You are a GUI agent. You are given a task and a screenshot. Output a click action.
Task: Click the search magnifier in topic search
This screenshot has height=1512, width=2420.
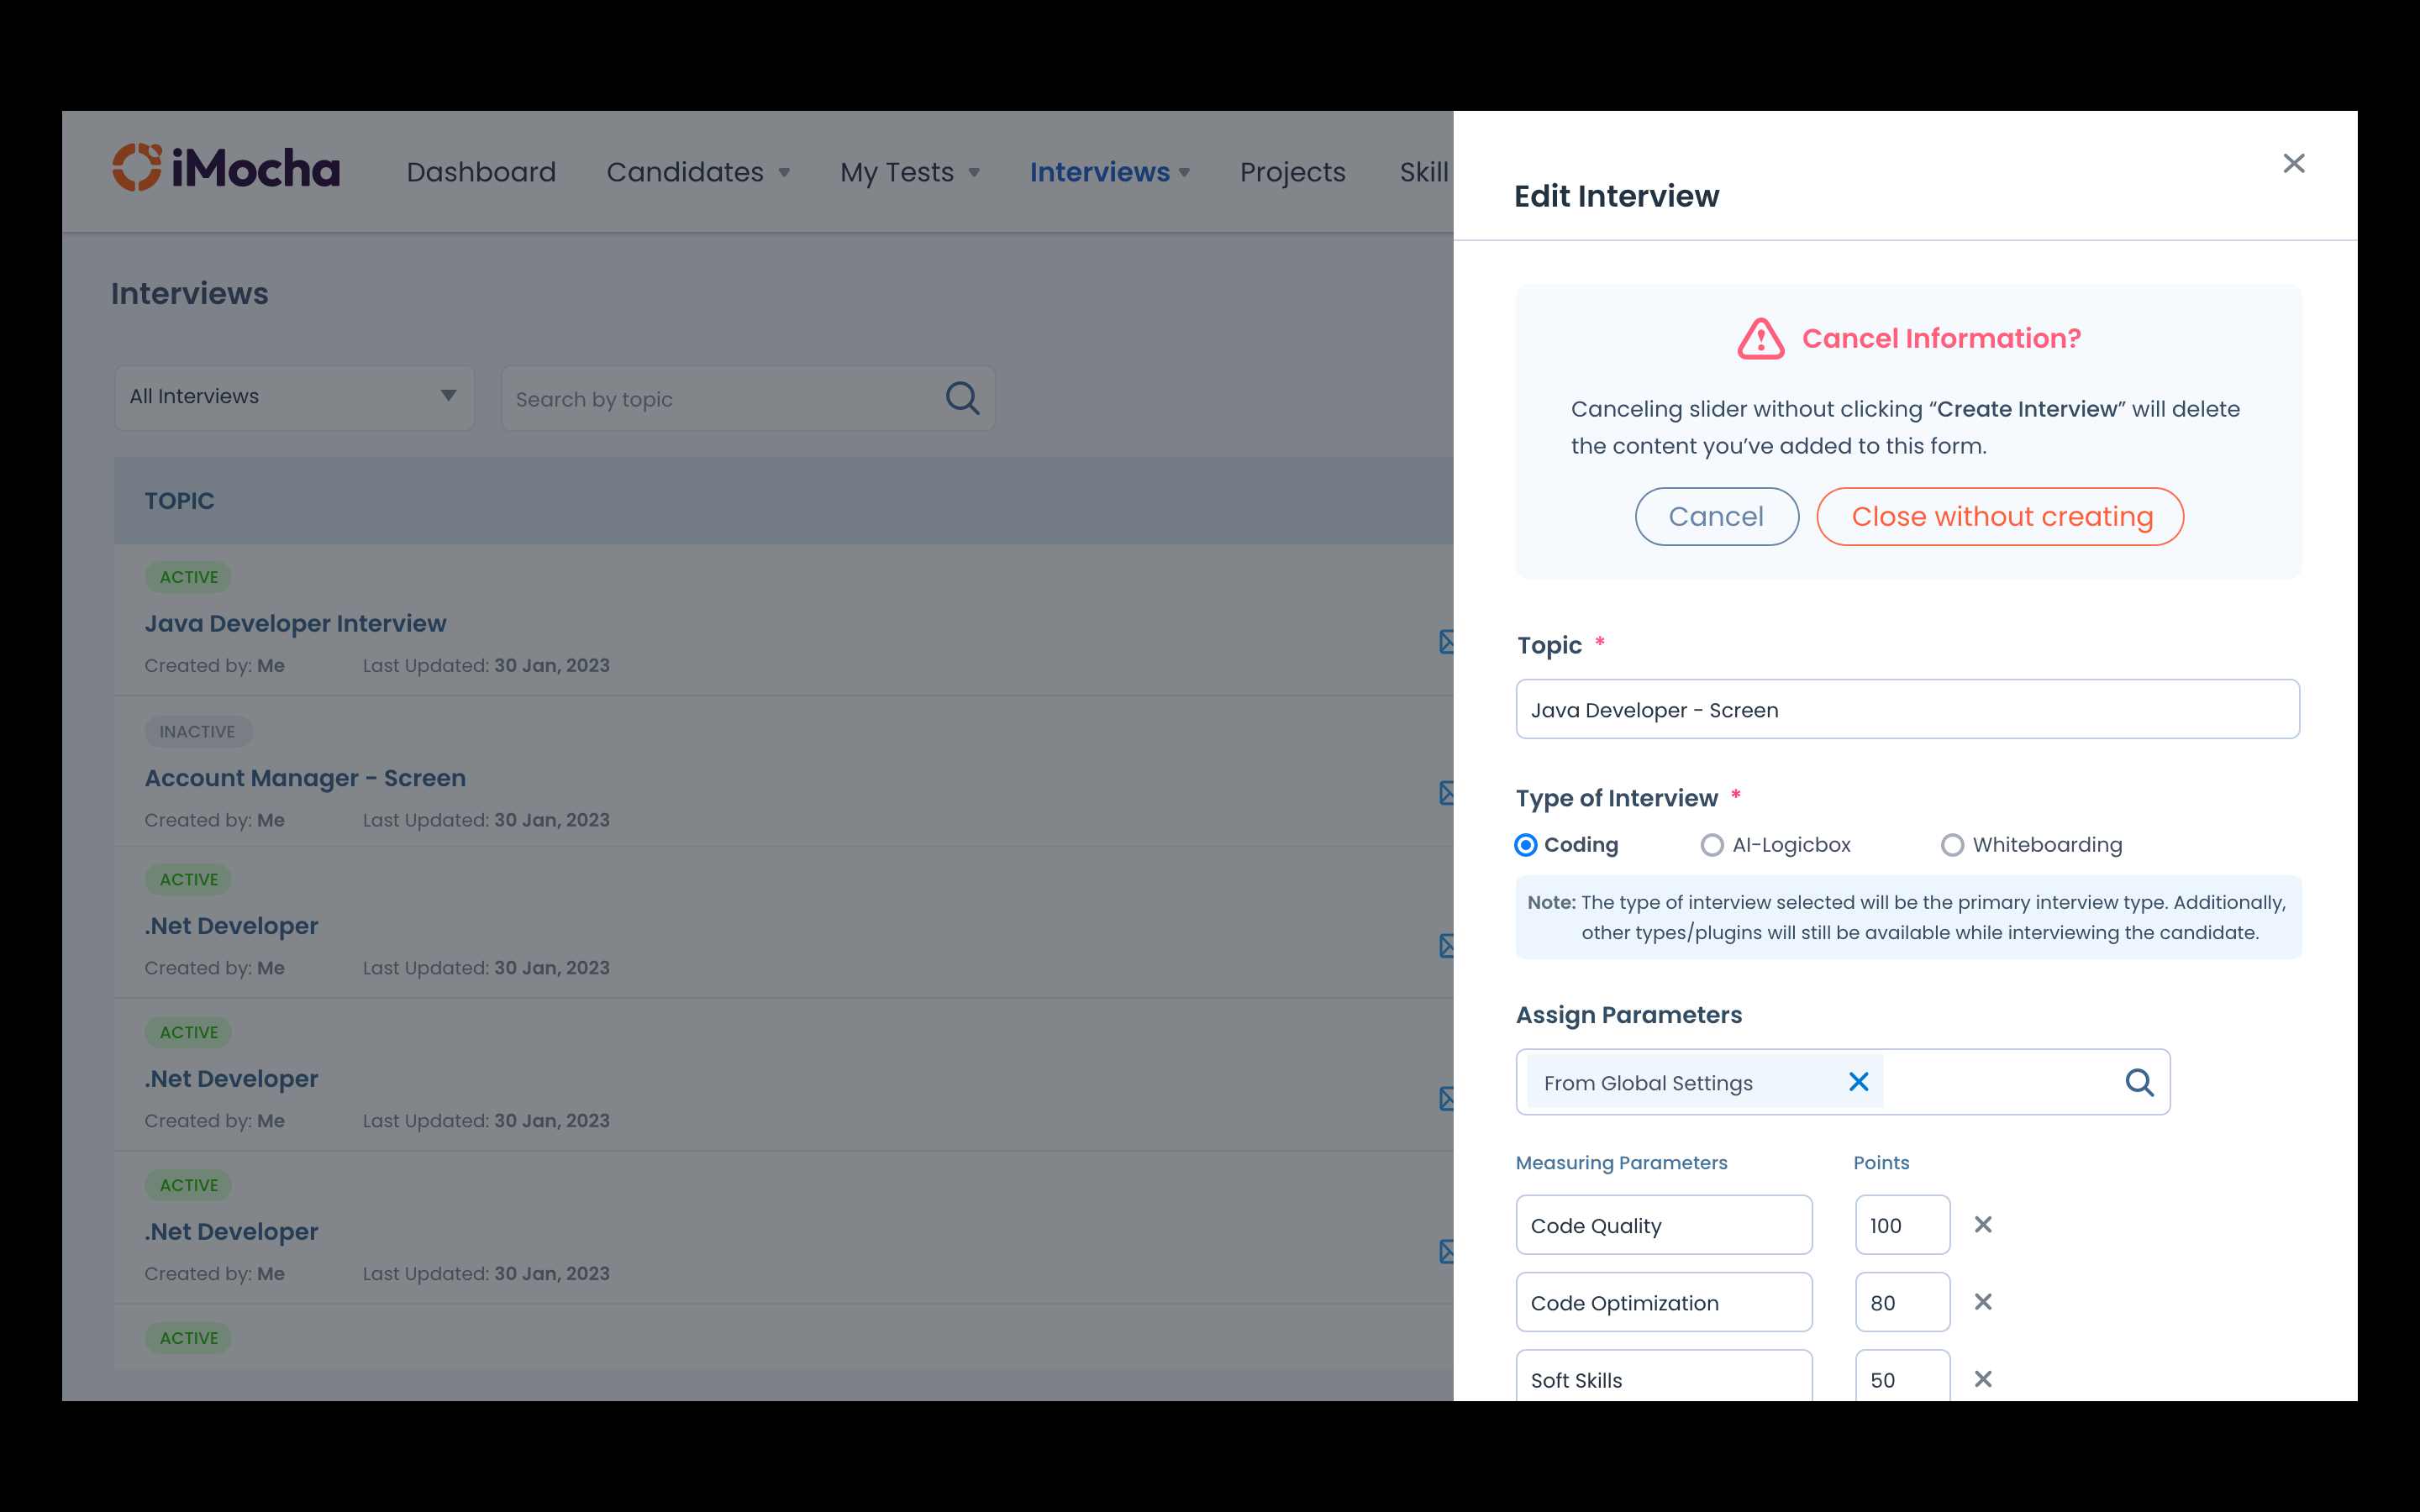pyautogui.click(x=962, y=398)
